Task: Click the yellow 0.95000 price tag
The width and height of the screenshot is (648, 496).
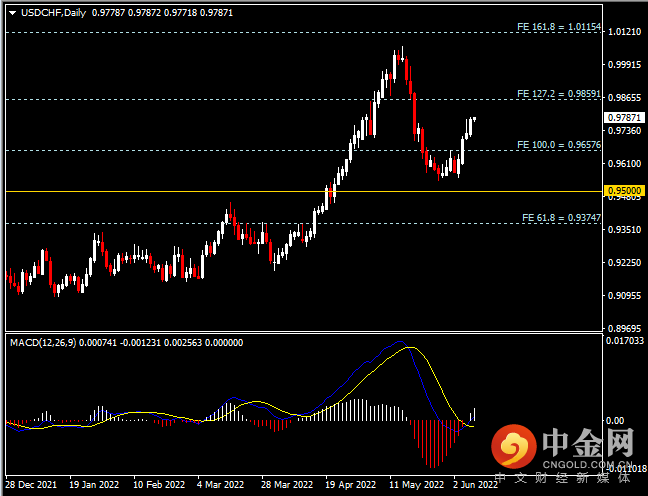Action: pos(624,191)
